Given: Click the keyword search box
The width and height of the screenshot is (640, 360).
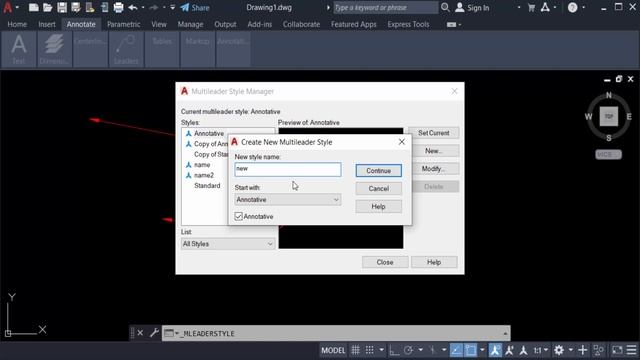Looking at the screenshot, I should click(385, 7).
